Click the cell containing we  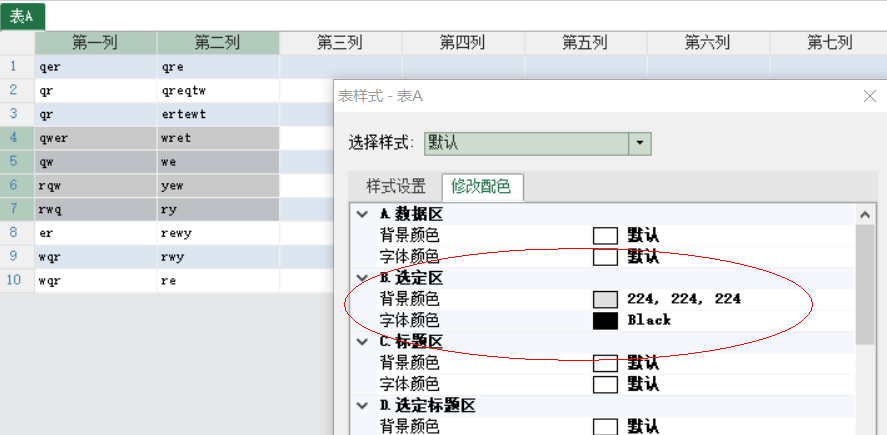218,162
